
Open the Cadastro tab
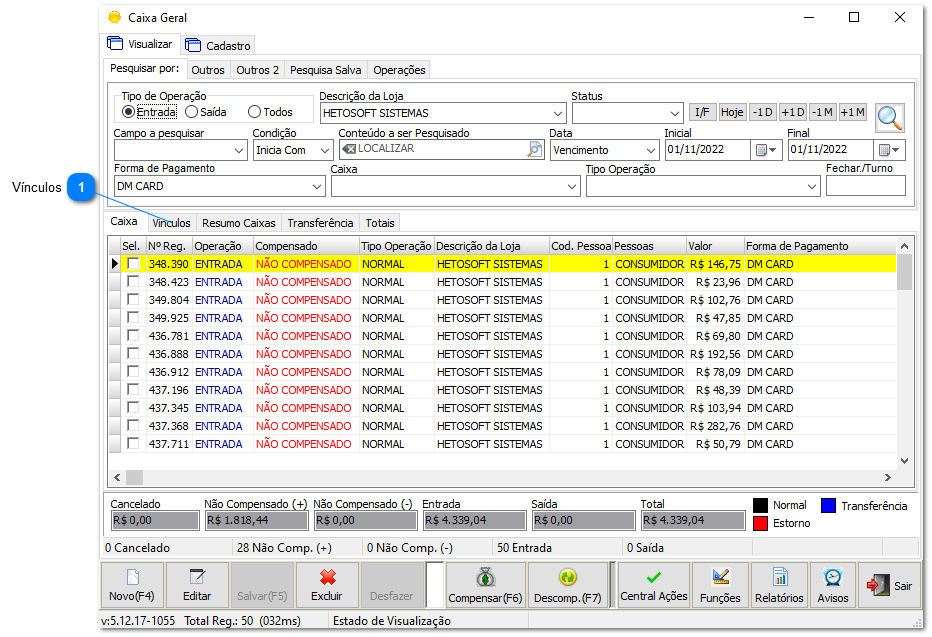coord(219,45)
